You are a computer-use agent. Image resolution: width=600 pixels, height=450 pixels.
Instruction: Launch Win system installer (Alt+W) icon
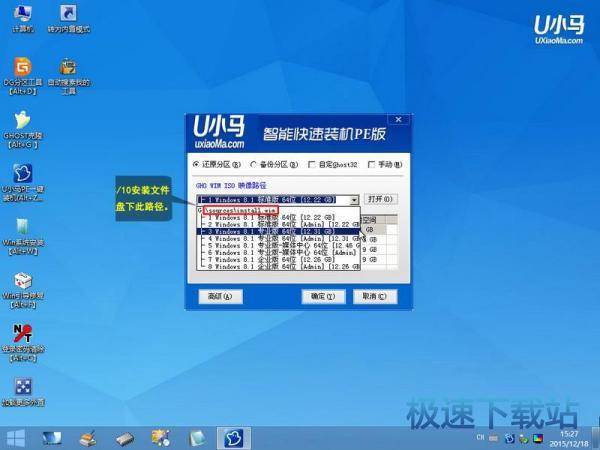click(23, 236)
